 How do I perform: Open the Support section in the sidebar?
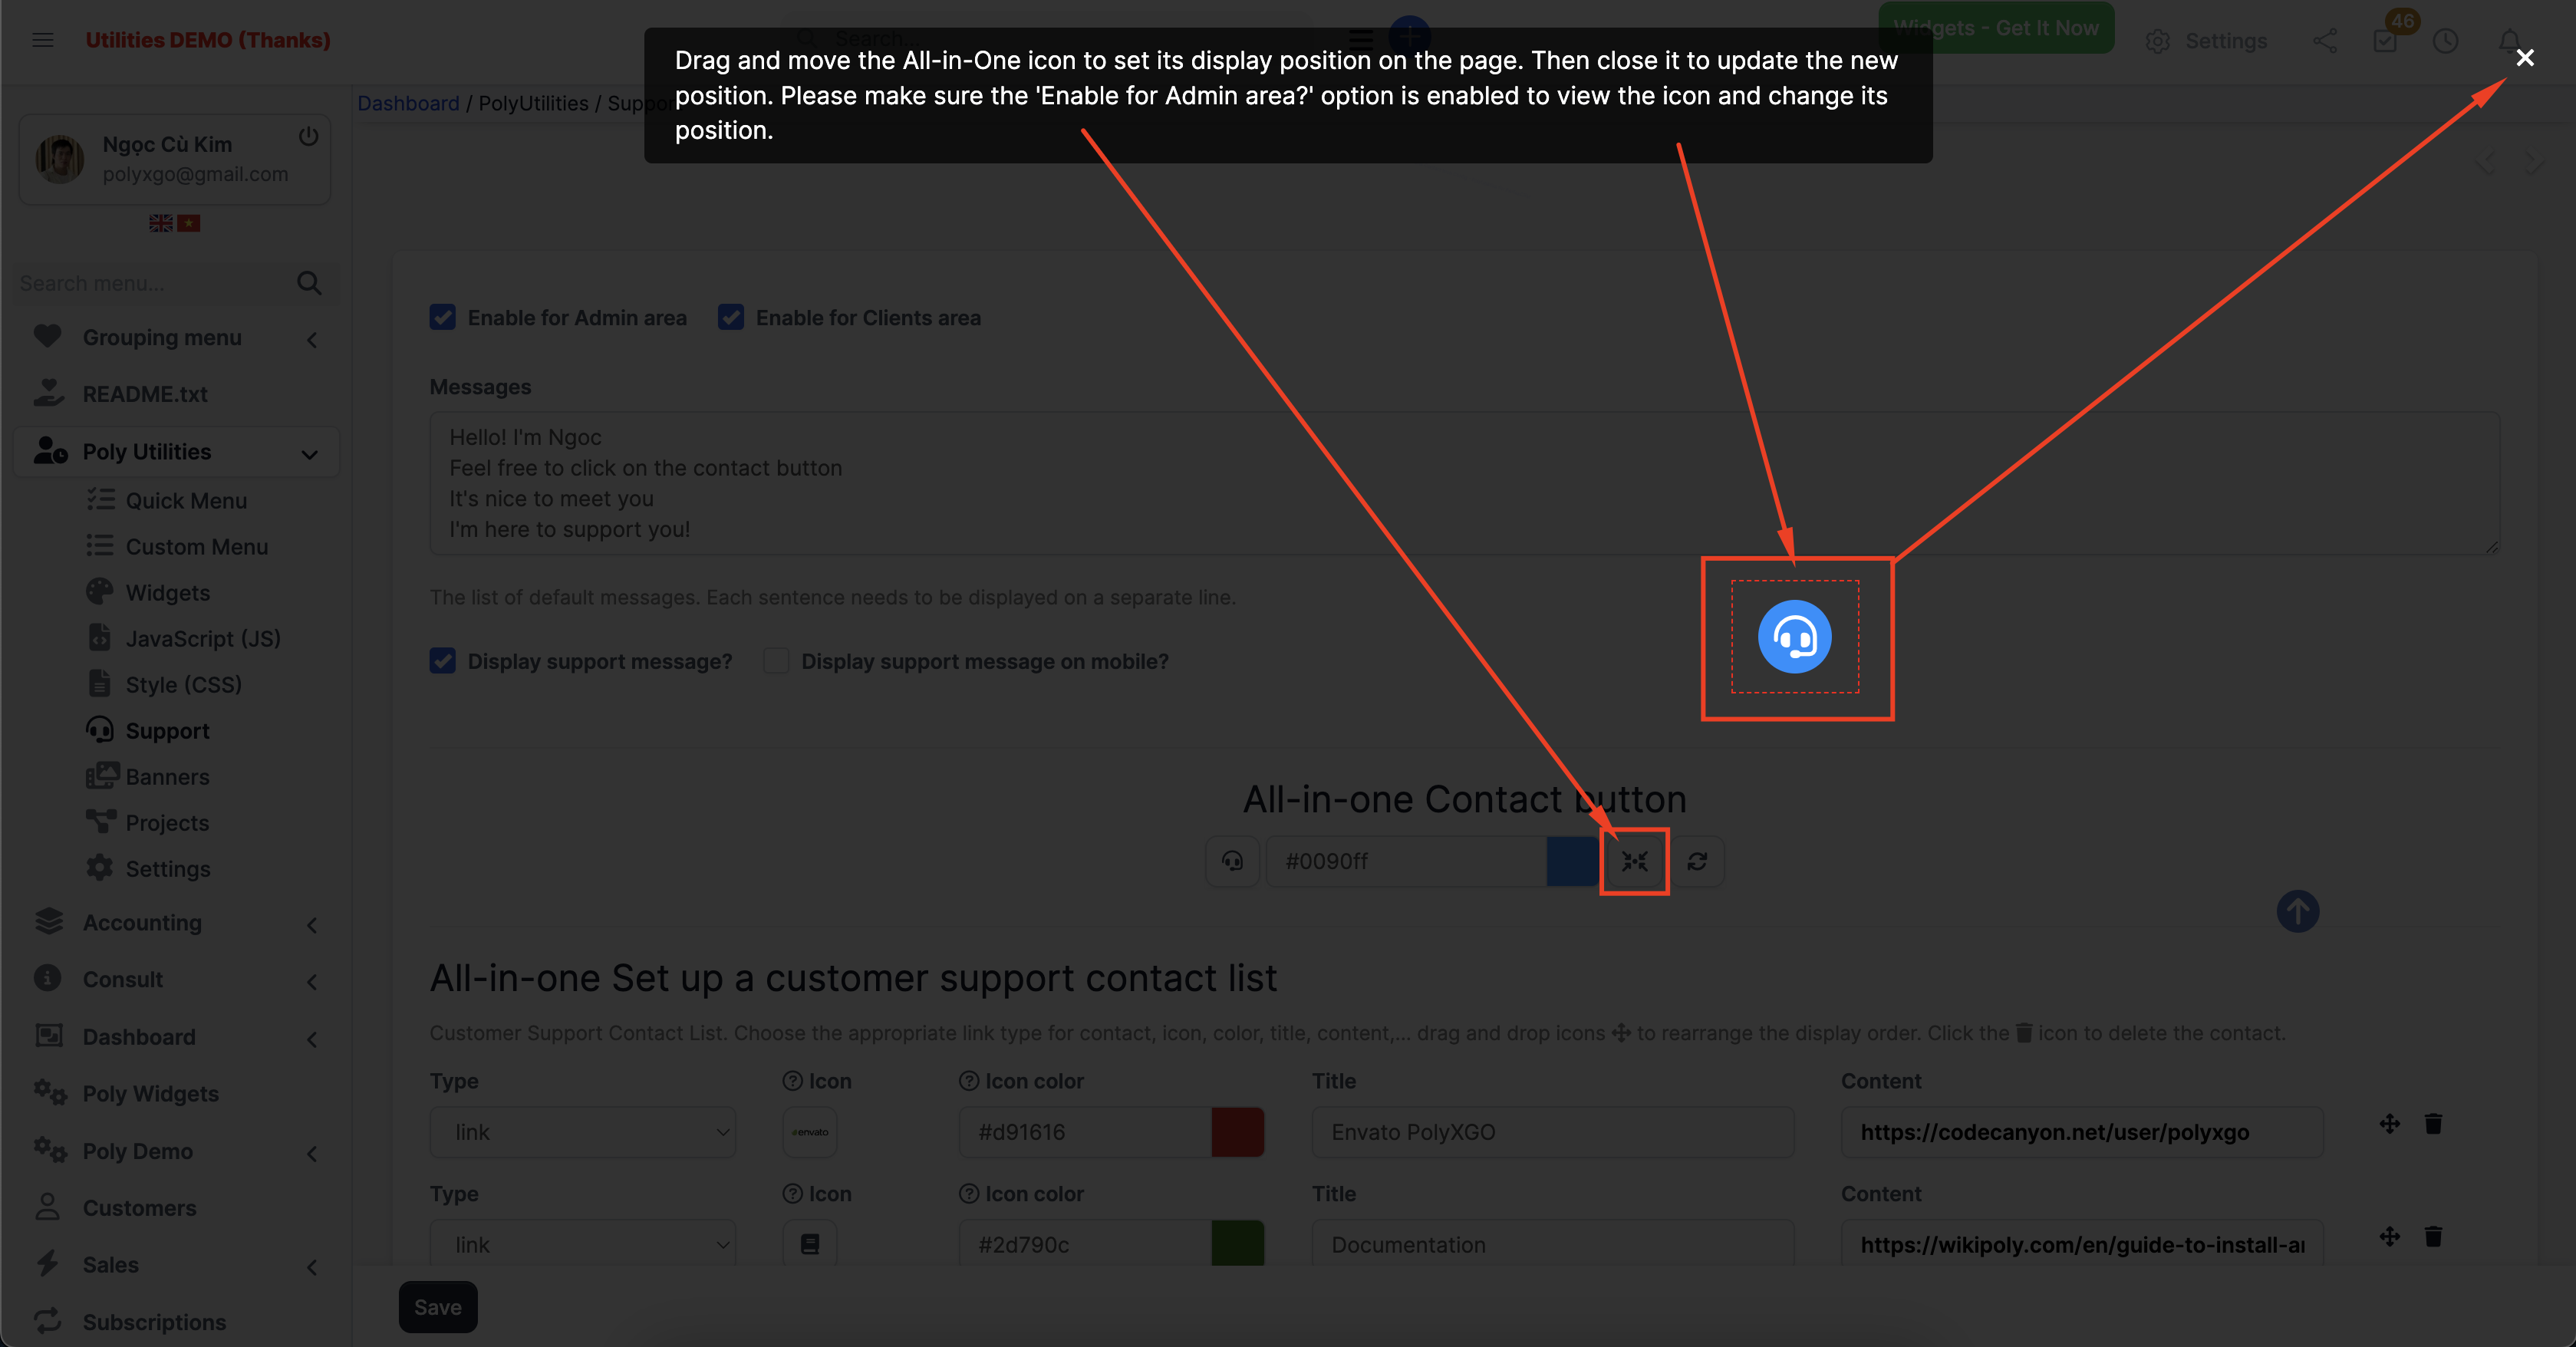170,730
